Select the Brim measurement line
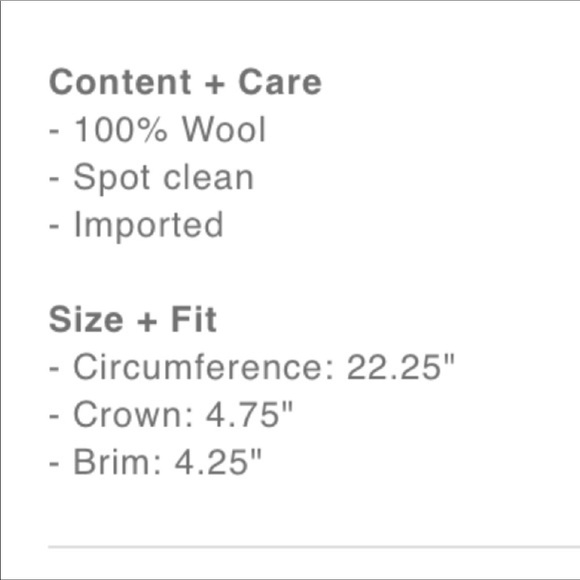This screenshot has height=580, width=580. pyautogui.click(x=155, y=462)
